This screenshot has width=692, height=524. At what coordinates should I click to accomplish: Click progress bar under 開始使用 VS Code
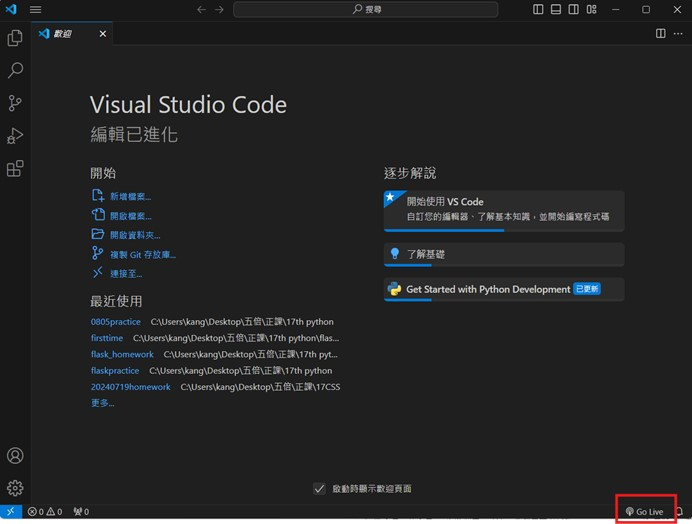[x=504, y=230]
